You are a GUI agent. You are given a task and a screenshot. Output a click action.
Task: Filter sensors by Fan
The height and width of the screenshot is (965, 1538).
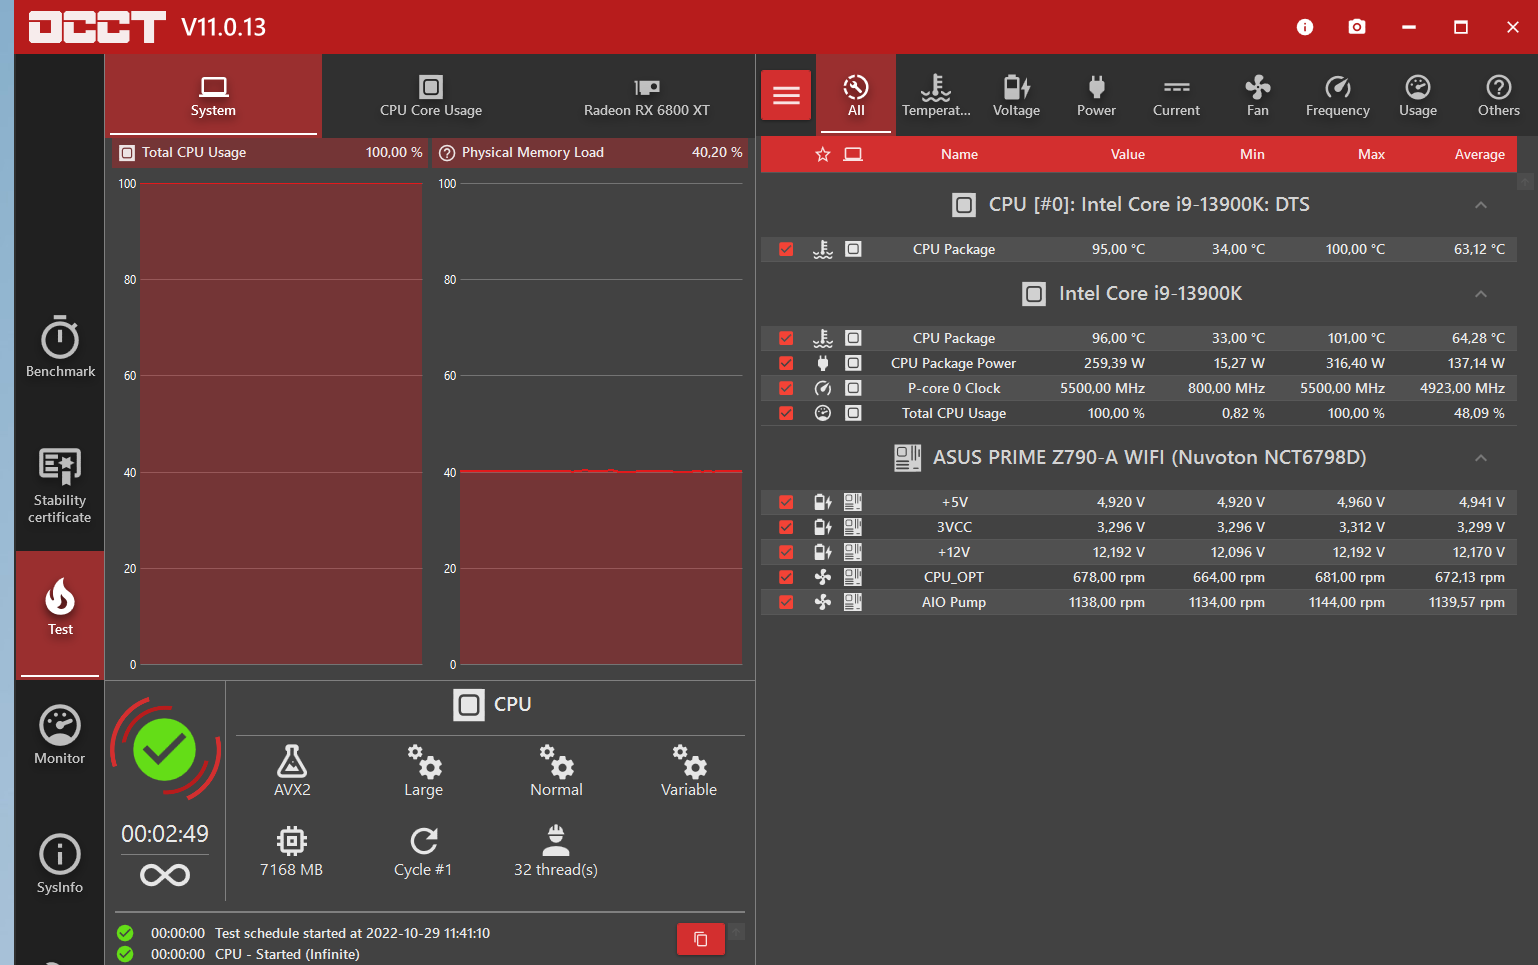[1258, 95]
